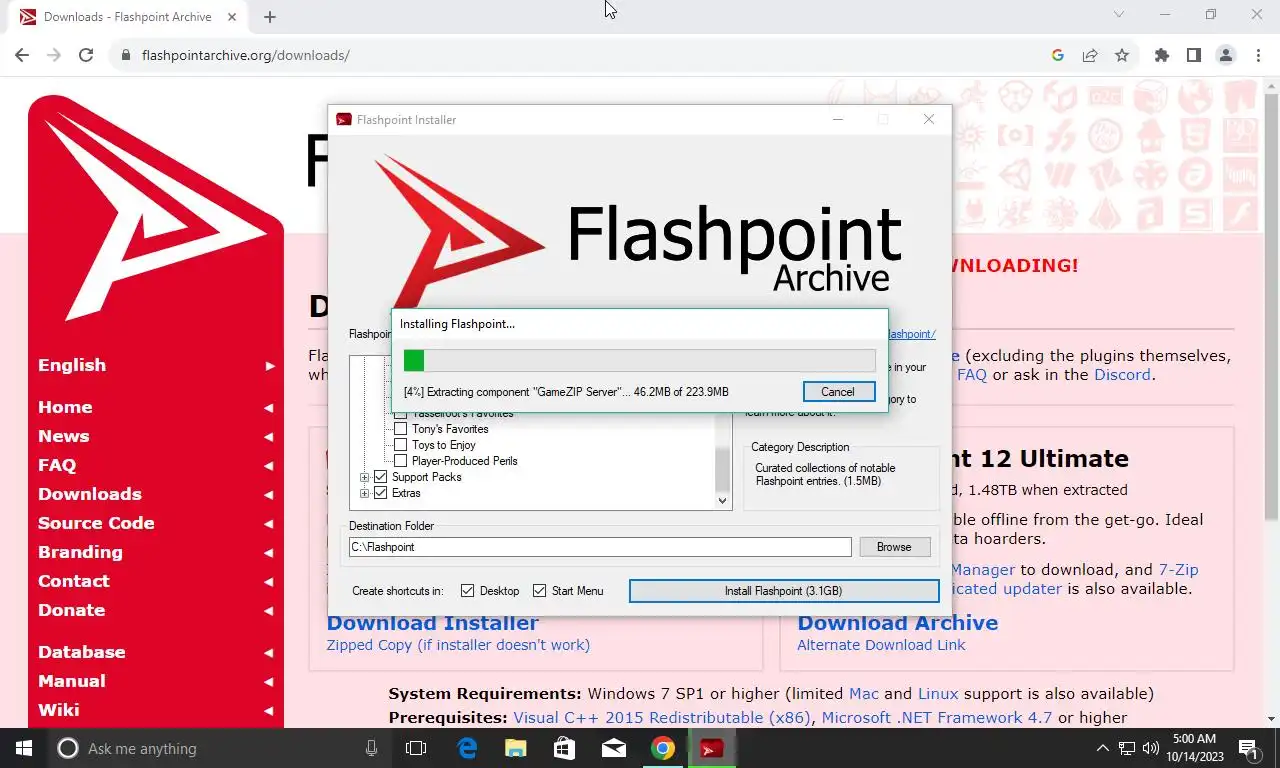Toggle the Desktop shortcut checkbox
This screenshot has height=768, width=1280.
(467, 591)
